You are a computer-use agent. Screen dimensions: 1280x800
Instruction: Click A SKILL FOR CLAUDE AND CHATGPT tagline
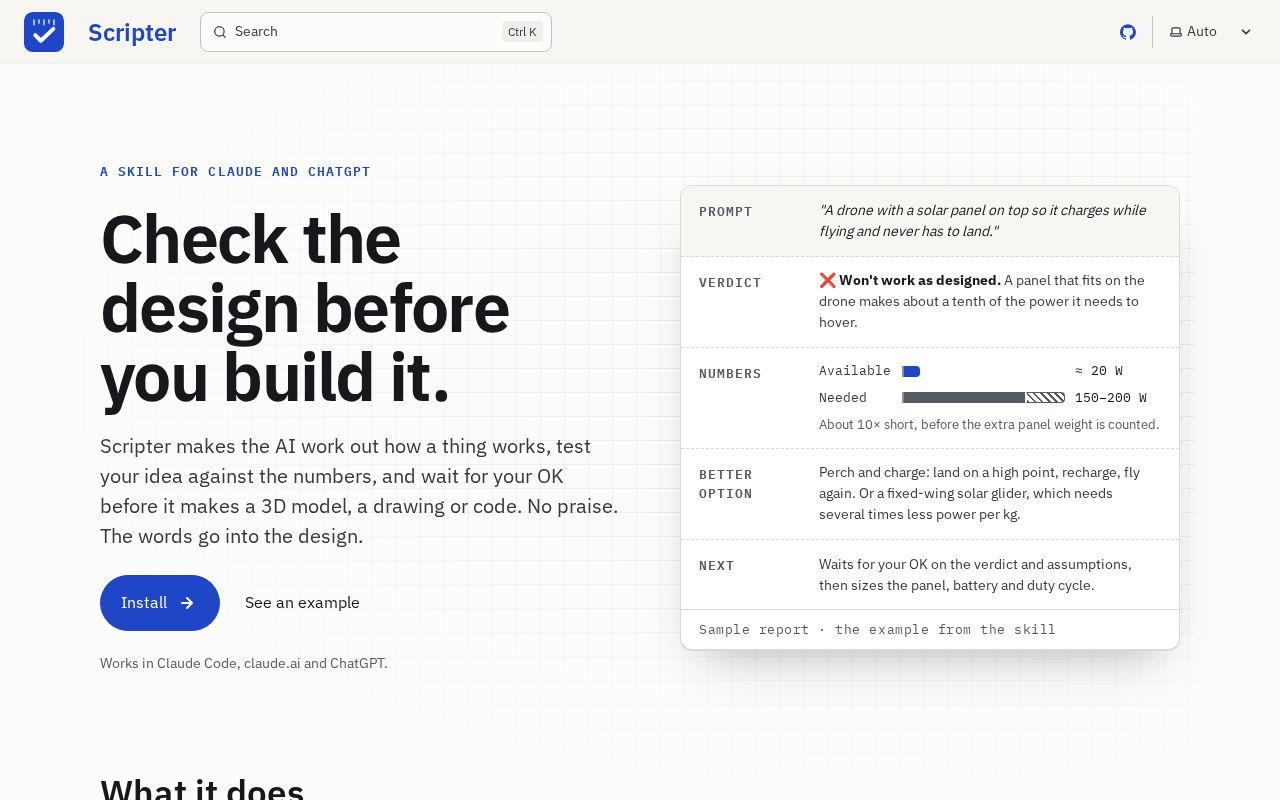click(235, 172)
